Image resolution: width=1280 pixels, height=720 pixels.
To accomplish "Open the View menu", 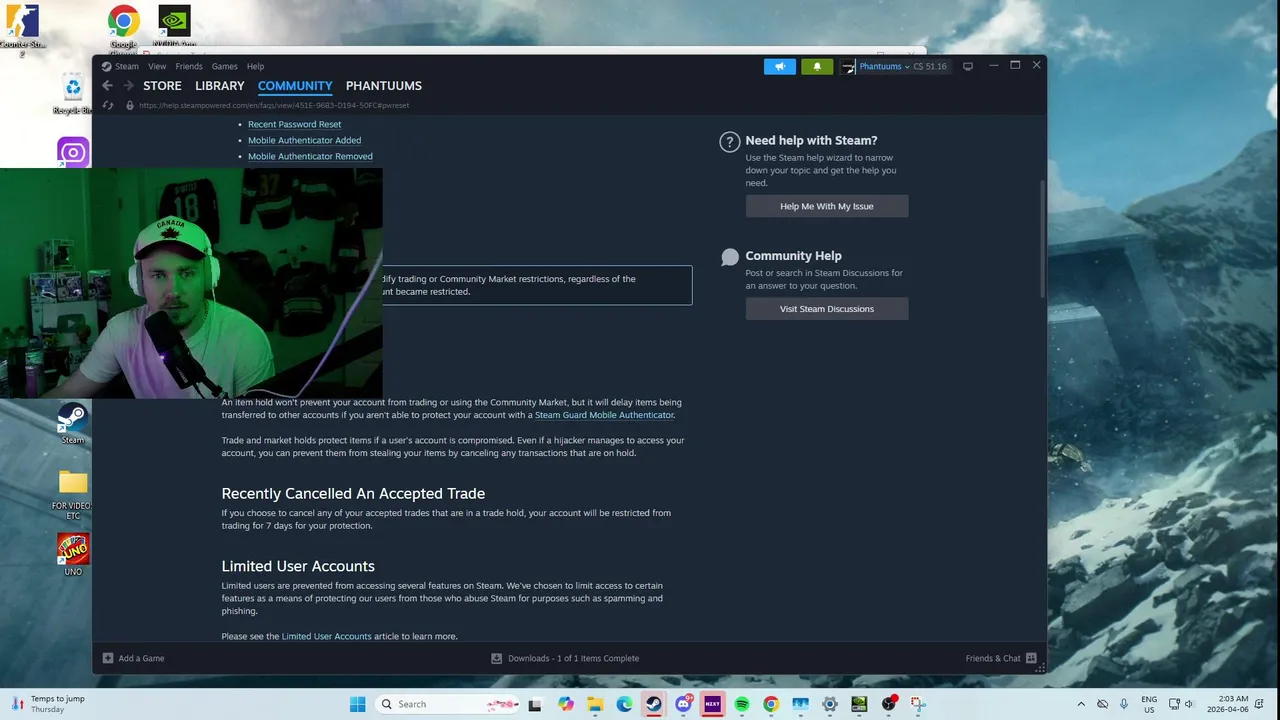I will (x=157, y=66).
